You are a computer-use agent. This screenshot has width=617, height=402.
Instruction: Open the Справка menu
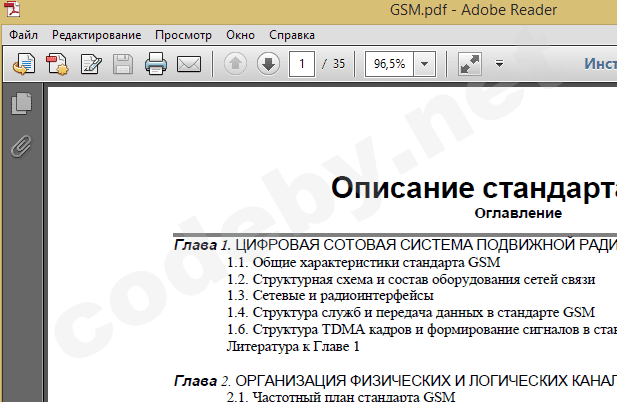(x=292, y=35)
